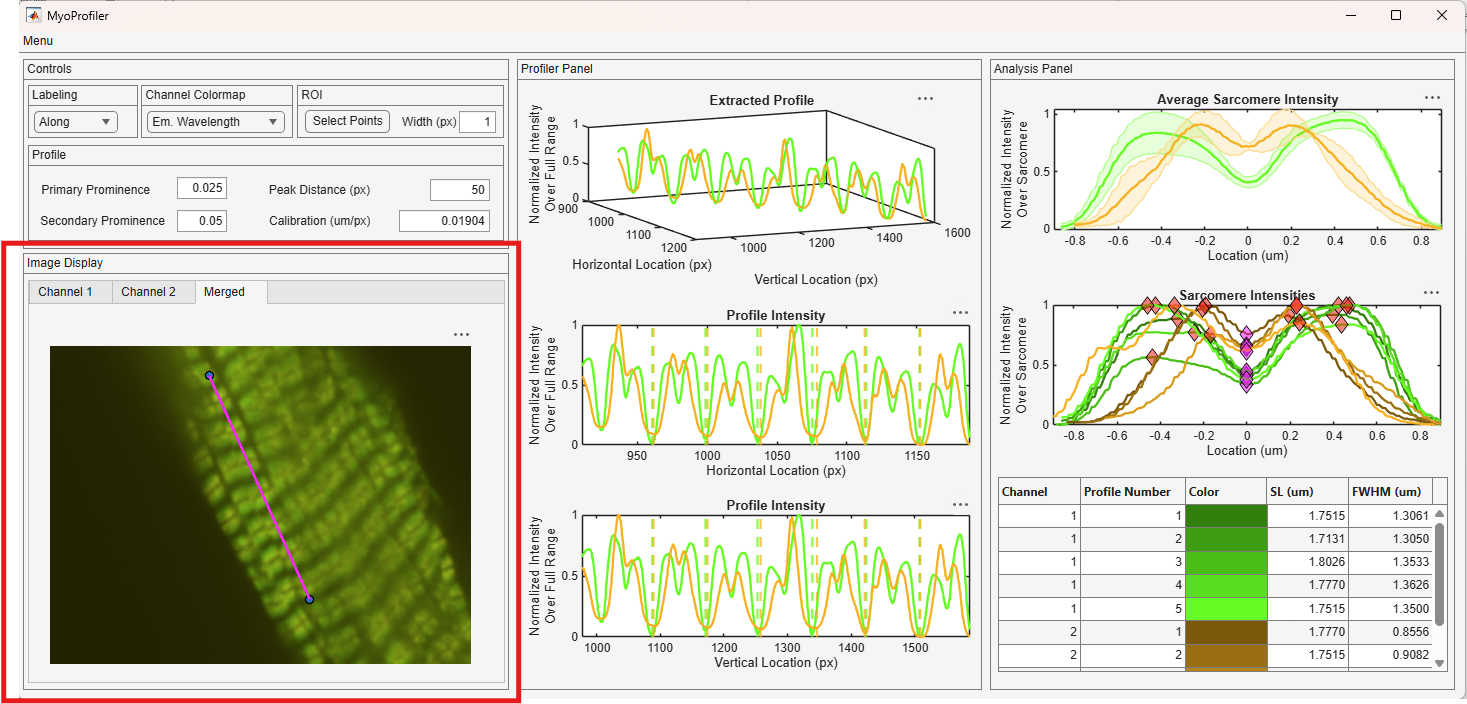The image size is (1467, 704).
Task: Switch to the Channel 1 tab
Action: click(66, 292)
